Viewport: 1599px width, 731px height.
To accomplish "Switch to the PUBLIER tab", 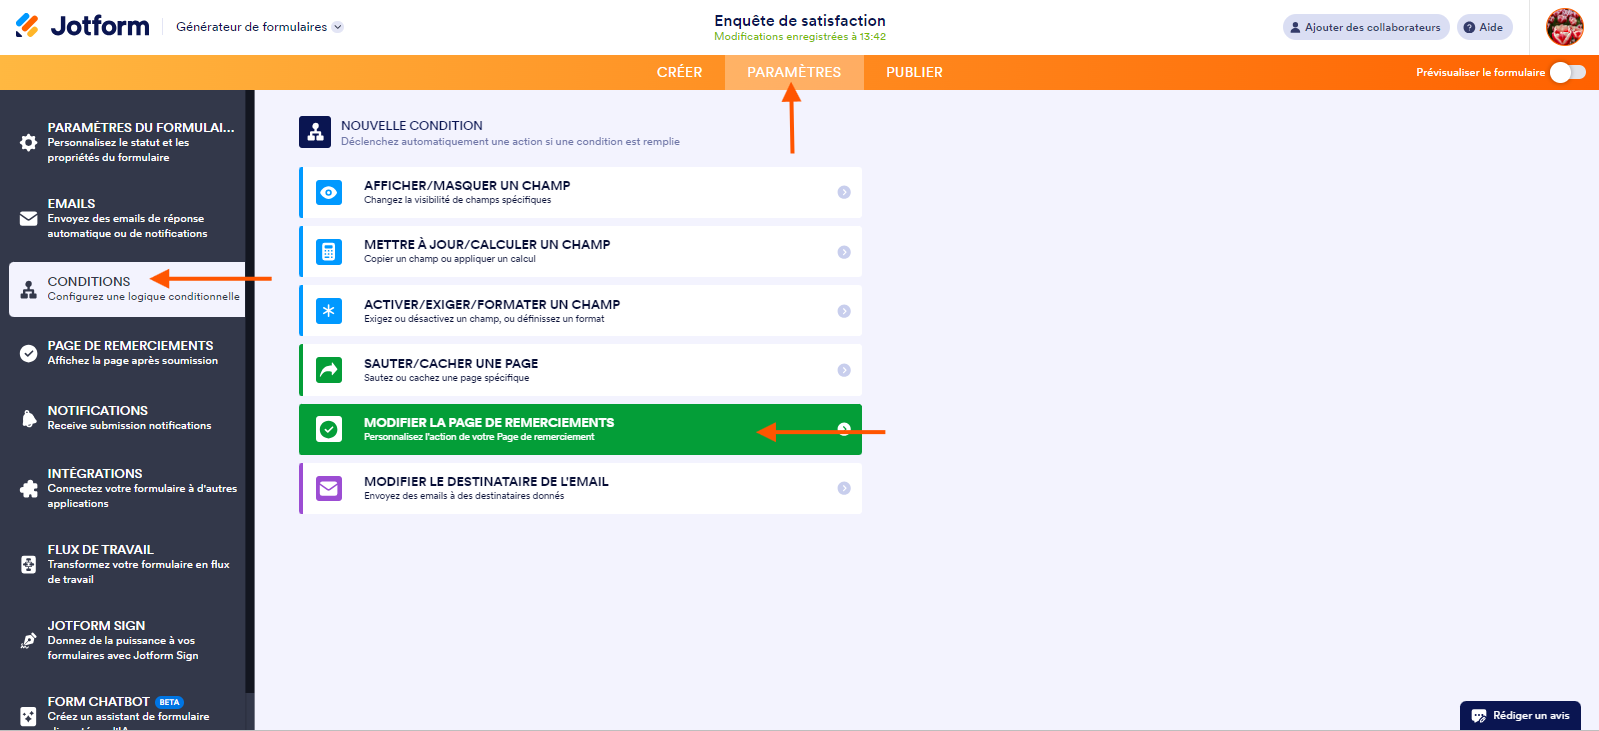I will tap(914, 72).
